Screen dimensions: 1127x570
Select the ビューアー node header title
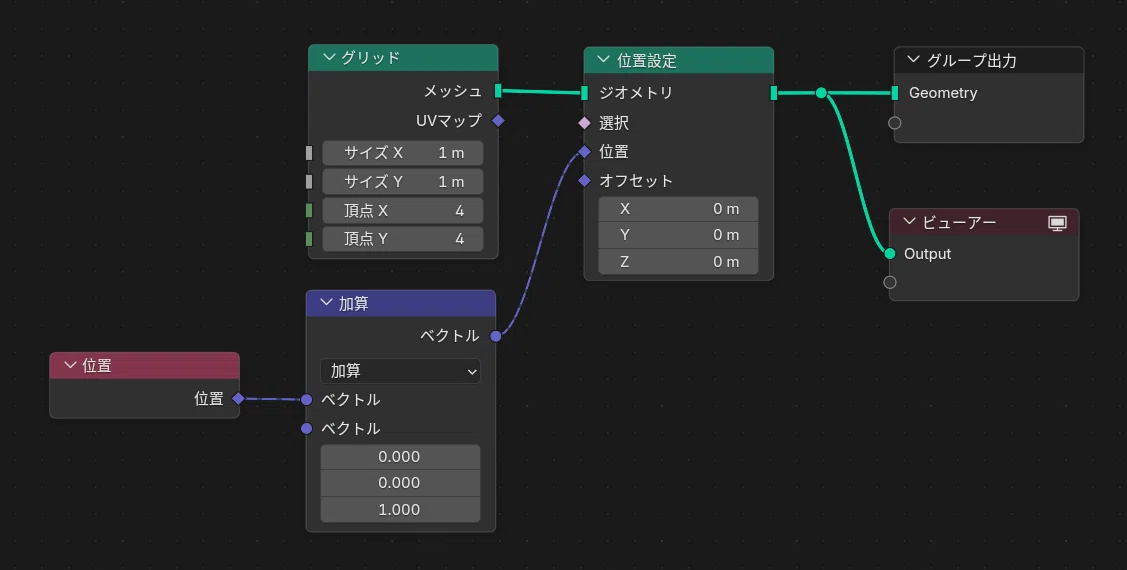pyautogui.click(x=959, y=222)
